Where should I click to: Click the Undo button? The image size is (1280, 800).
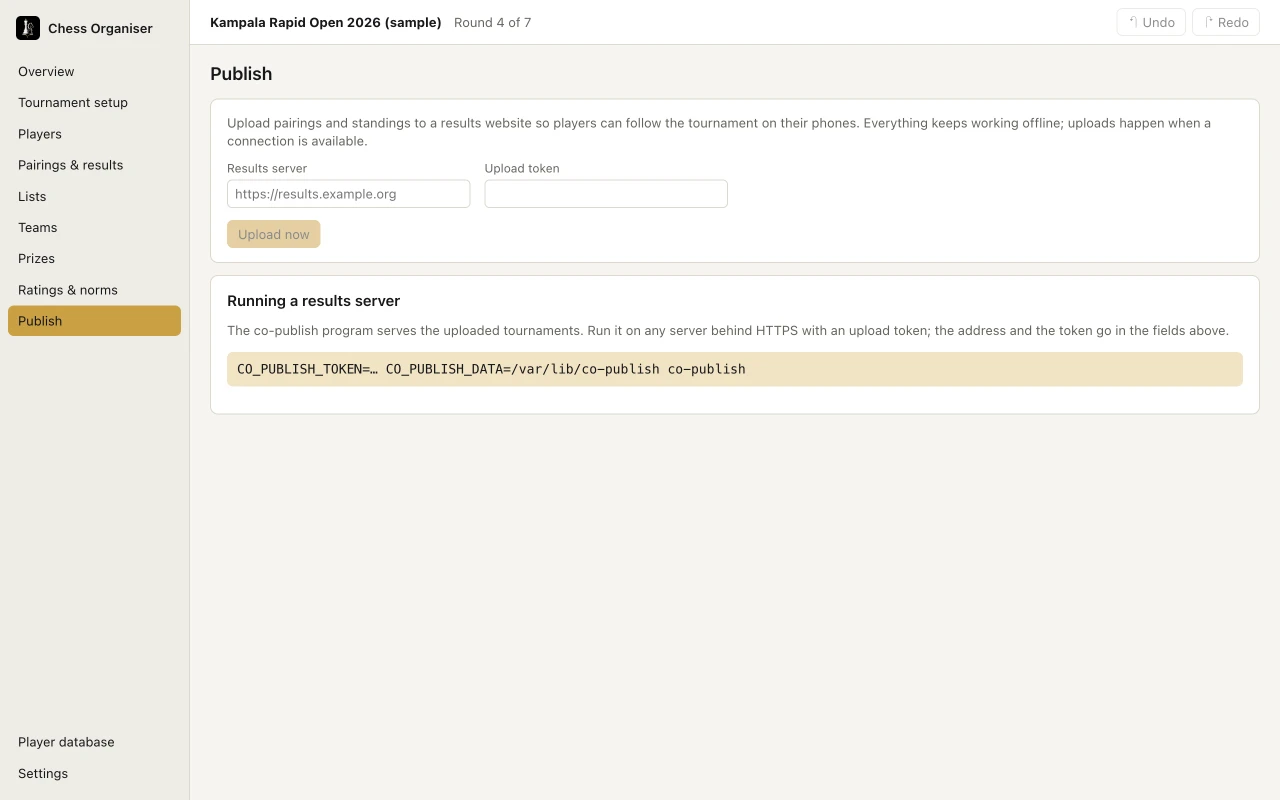tap(1151, 22)
